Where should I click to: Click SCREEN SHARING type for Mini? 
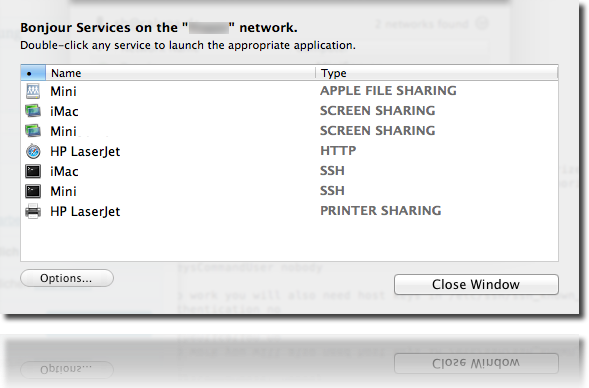pyautogui.click(x=378, y=130)
